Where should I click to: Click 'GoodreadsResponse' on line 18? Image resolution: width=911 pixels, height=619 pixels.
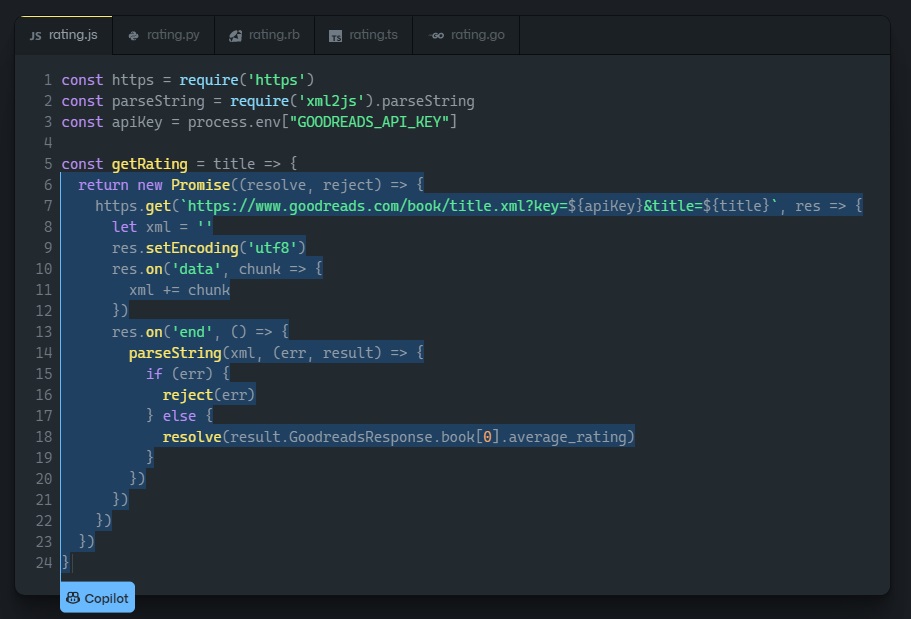tap(360, 437)
